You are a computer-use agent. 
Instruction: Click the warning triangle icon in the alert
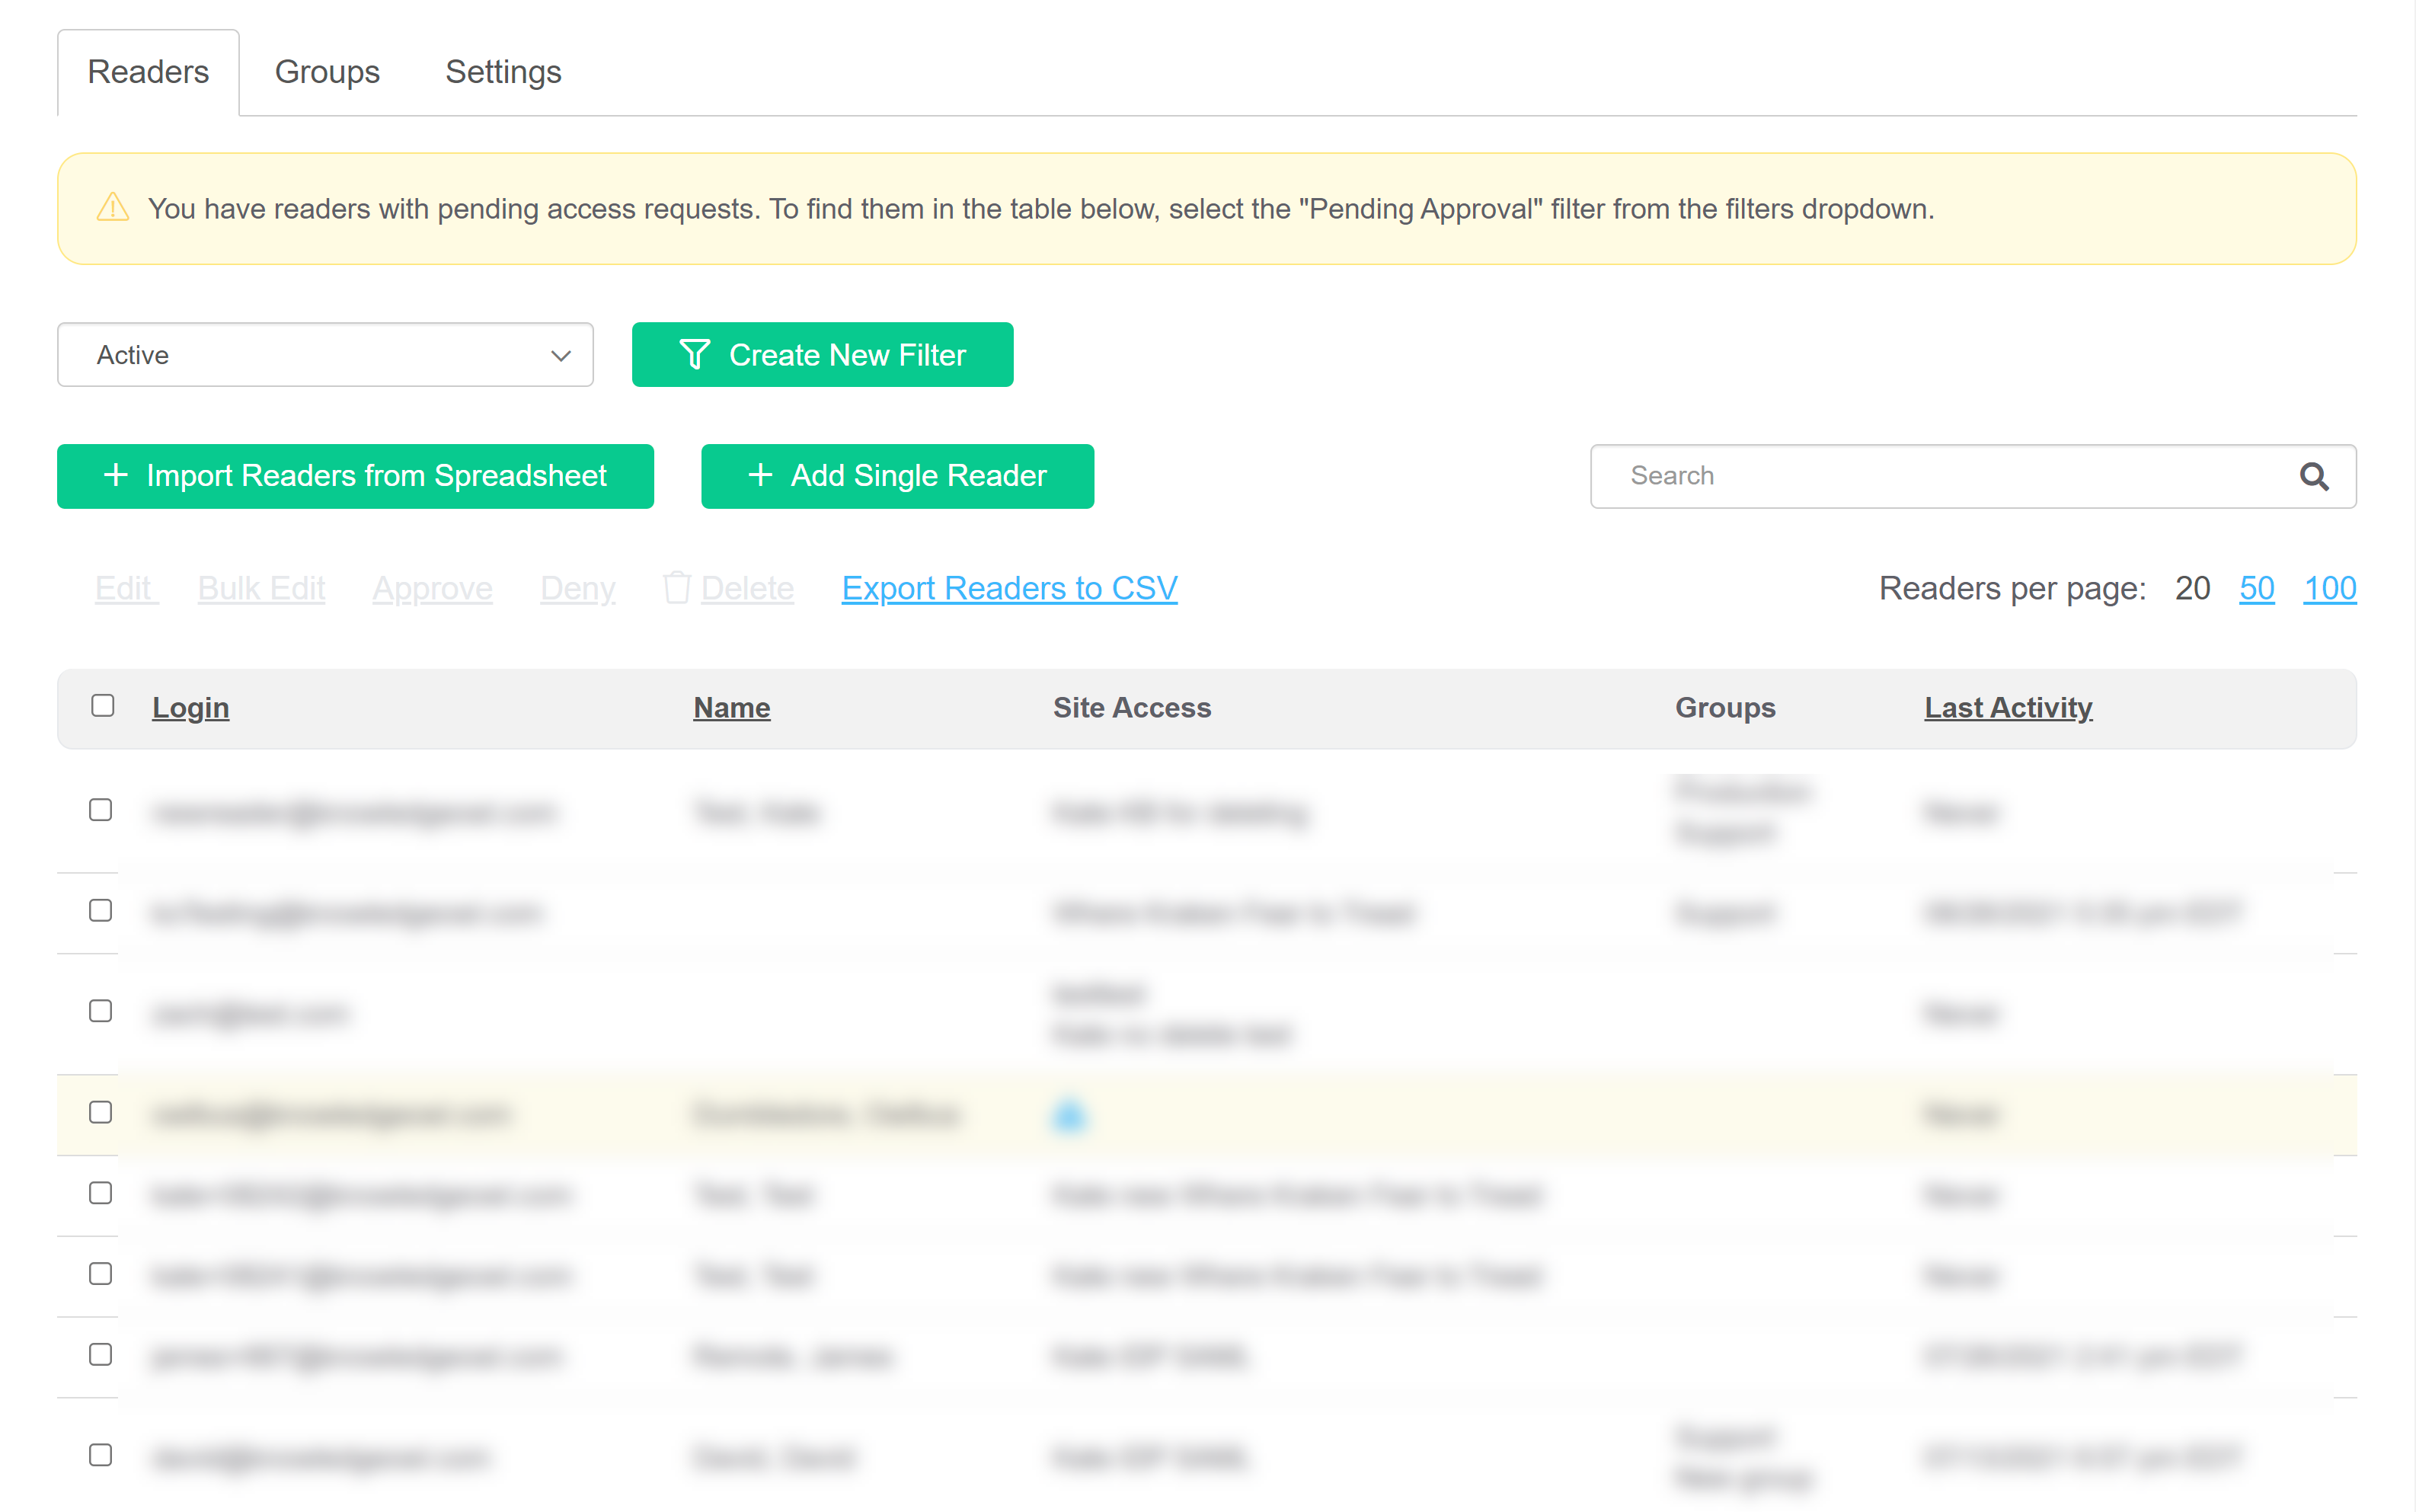(x=113, y=208)
